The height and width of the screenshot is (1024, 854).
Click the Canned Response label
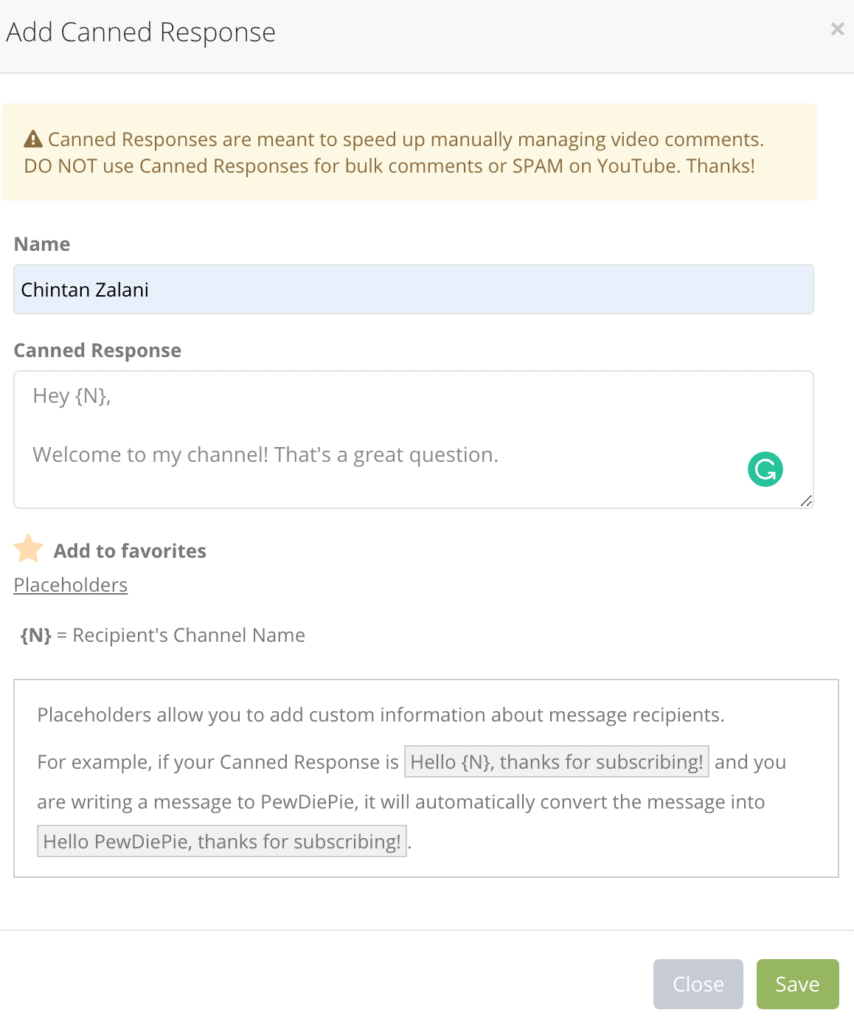[97, 350]
